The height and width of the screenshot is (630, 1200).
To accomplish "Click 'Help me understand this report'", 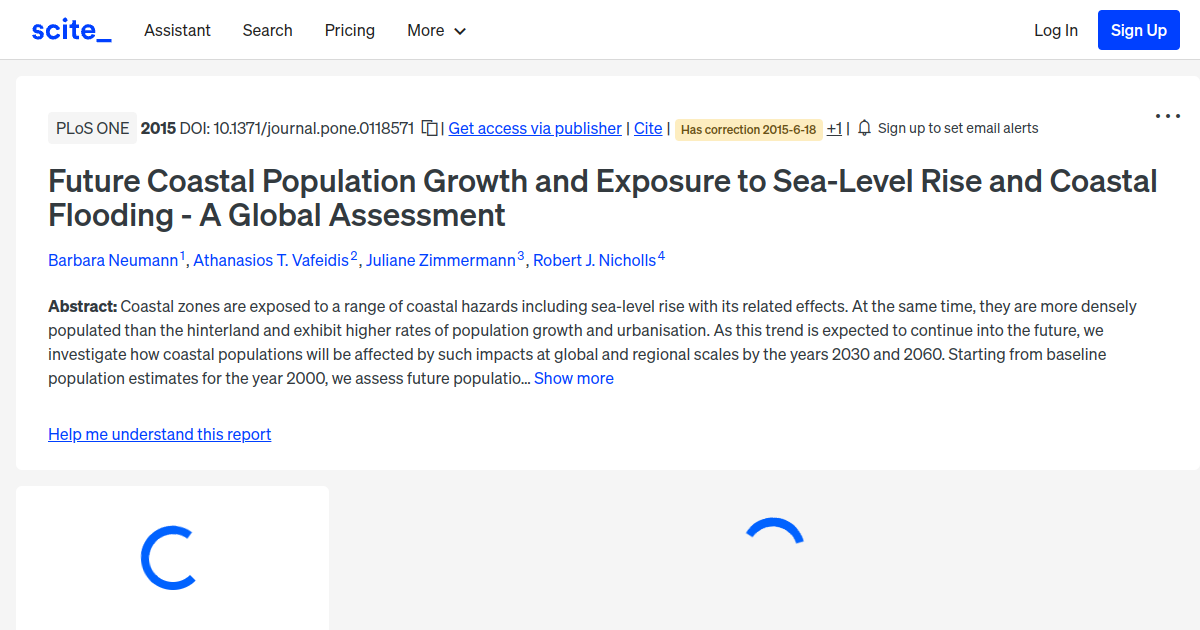I will click(x=159, y=434).
